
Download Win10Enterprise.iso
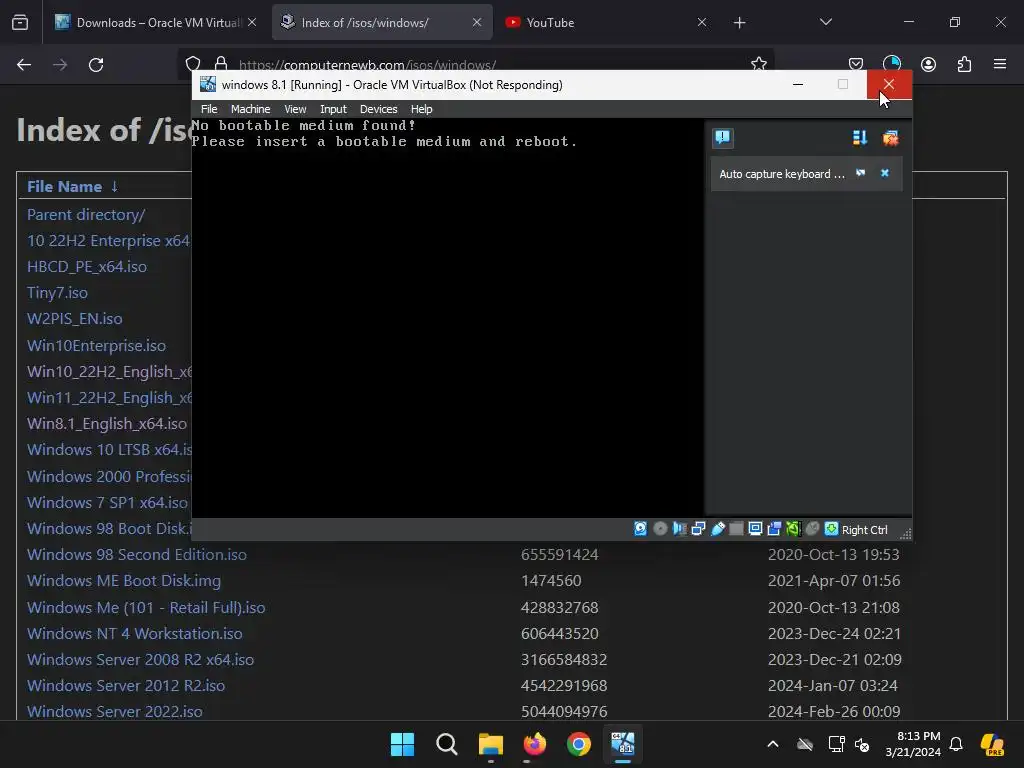point(97,345)
